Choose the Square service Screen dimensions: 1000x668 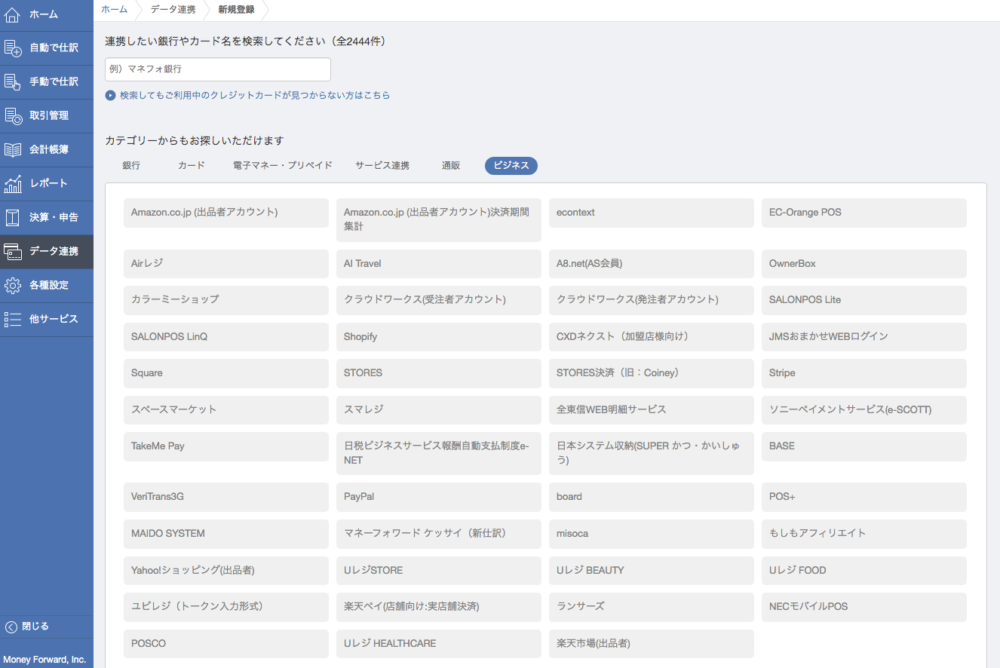pos(226,373)
